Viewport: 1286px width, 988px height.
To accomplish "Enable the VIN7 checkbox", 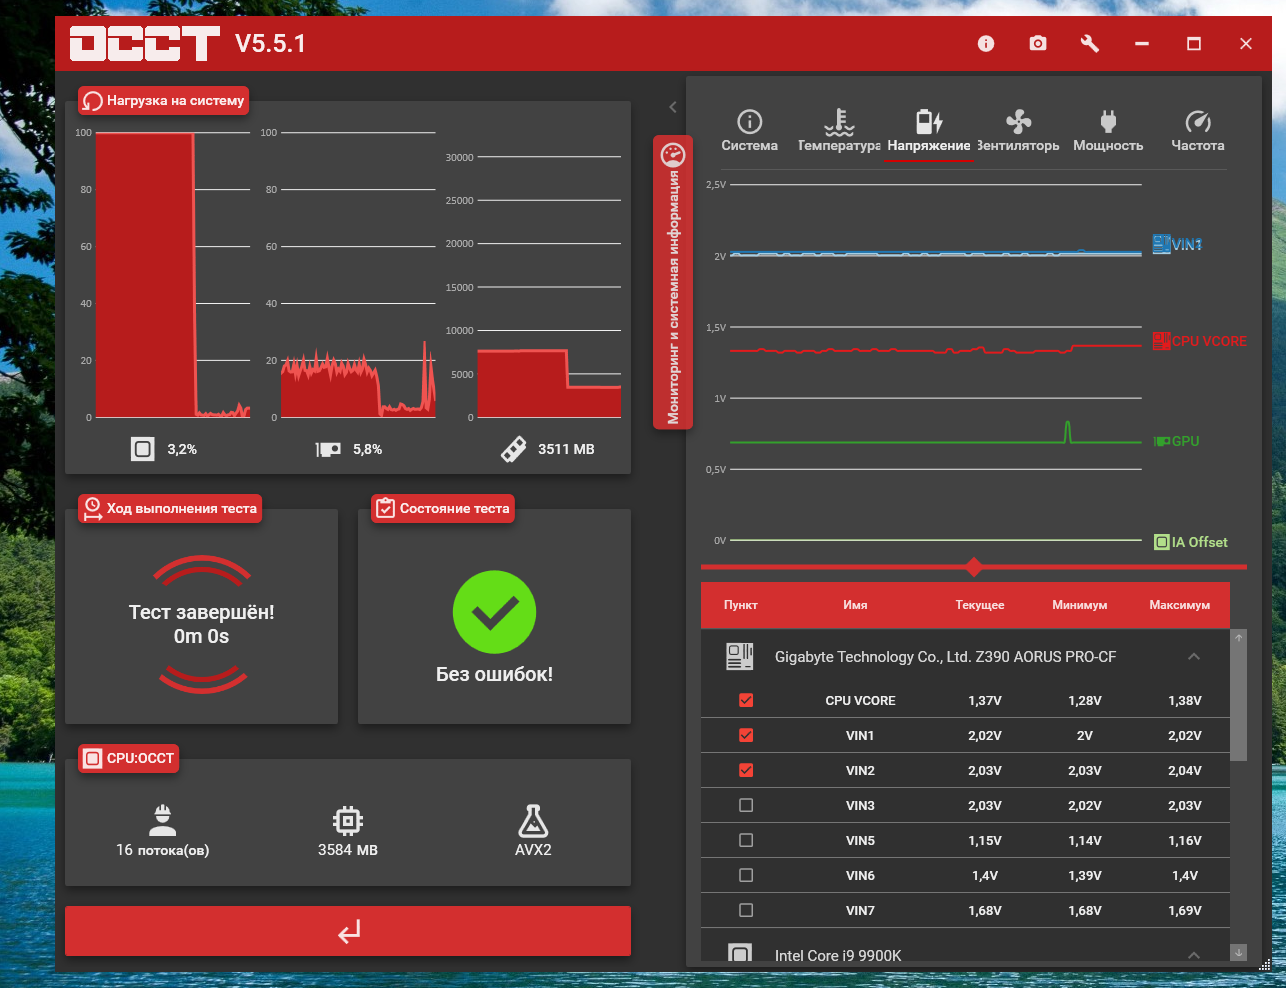I will pyautogui.click(x=746, y=910).
